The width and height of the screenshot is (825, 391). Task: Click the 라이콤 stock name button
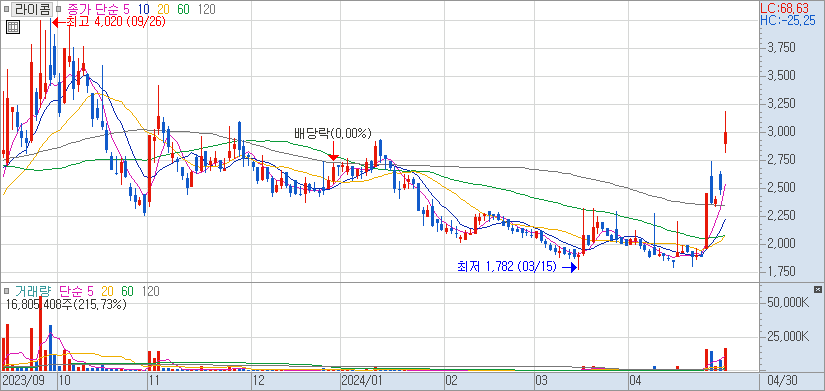point(32,9)
